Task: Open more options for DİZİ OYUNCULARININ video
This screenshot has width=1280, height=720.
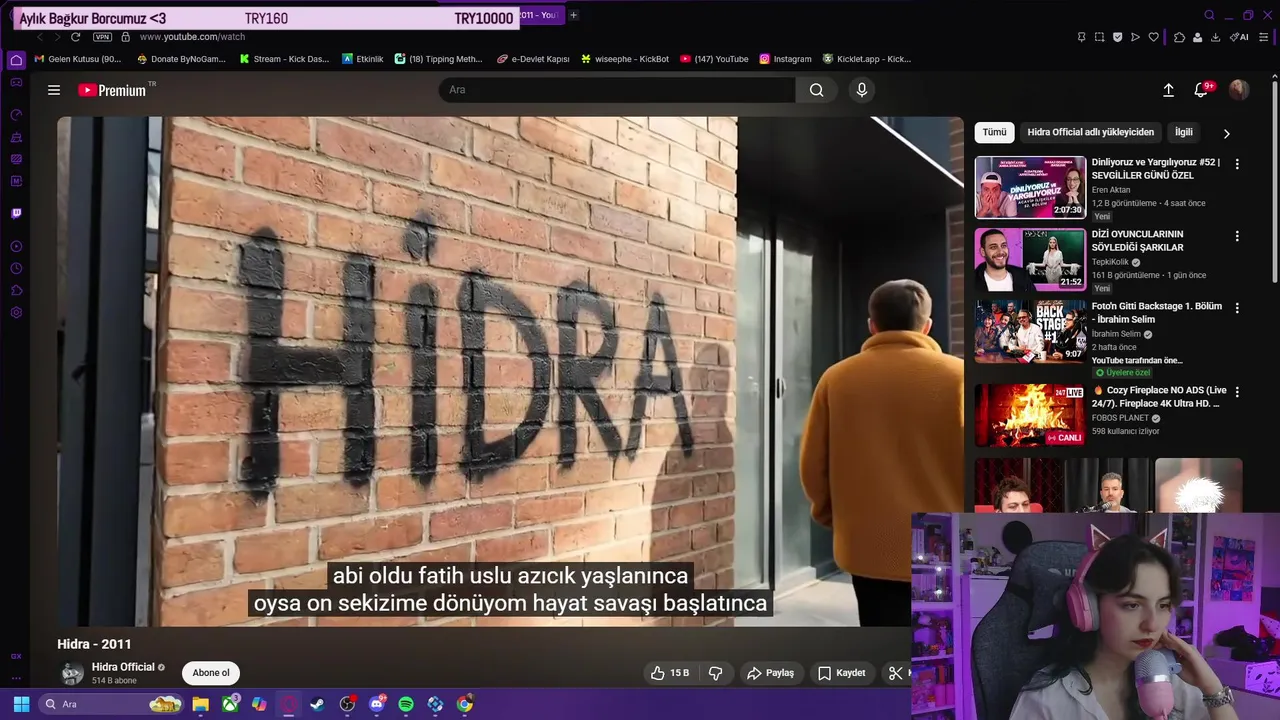Action: [1237, 236]
